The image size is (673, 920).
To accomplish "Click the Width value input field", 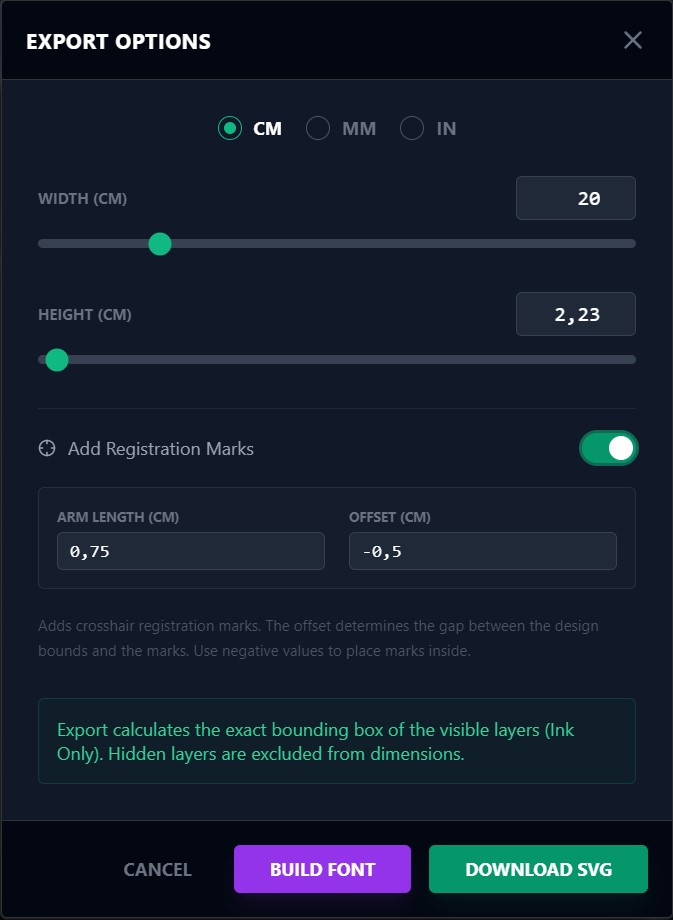I will (x=575, y=198).
